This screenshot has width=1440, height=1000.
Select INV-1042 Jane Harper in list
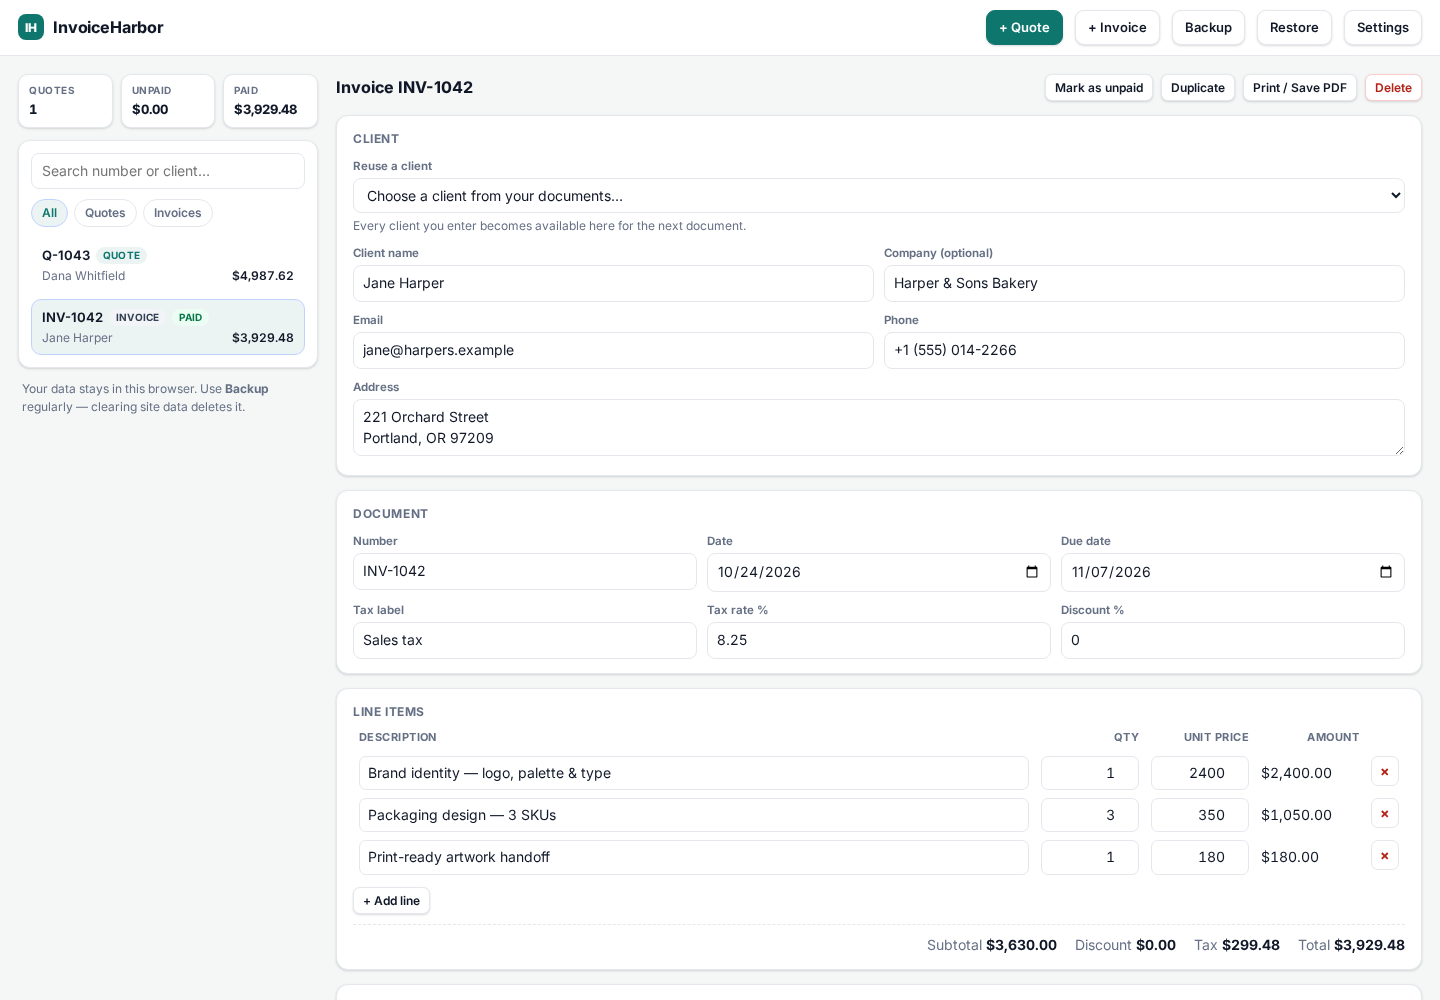168,327
